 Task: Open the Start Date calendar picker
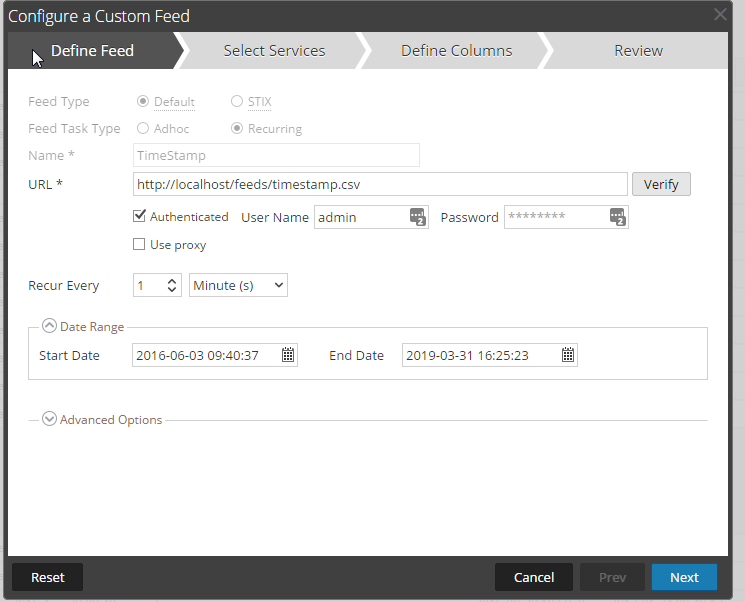click(x=287, y=355)
